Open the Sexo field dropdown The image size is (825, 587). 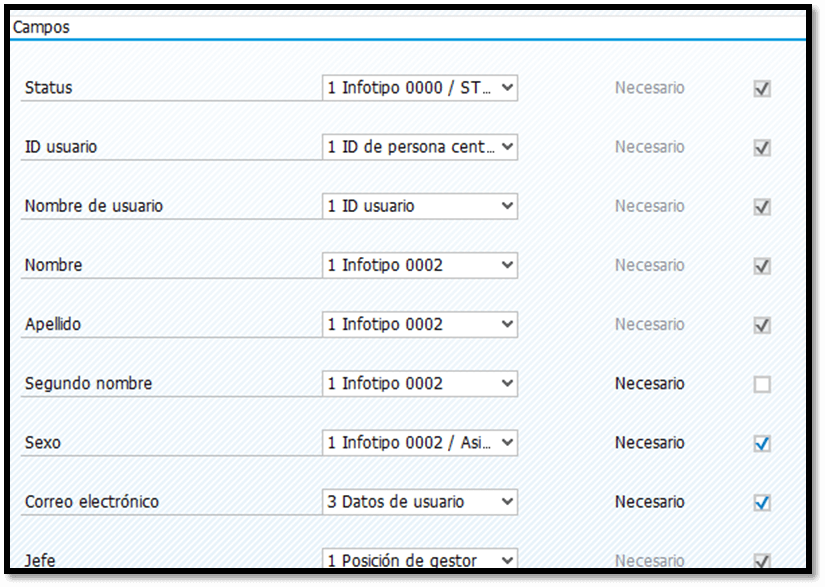click(x=419, y=443)
